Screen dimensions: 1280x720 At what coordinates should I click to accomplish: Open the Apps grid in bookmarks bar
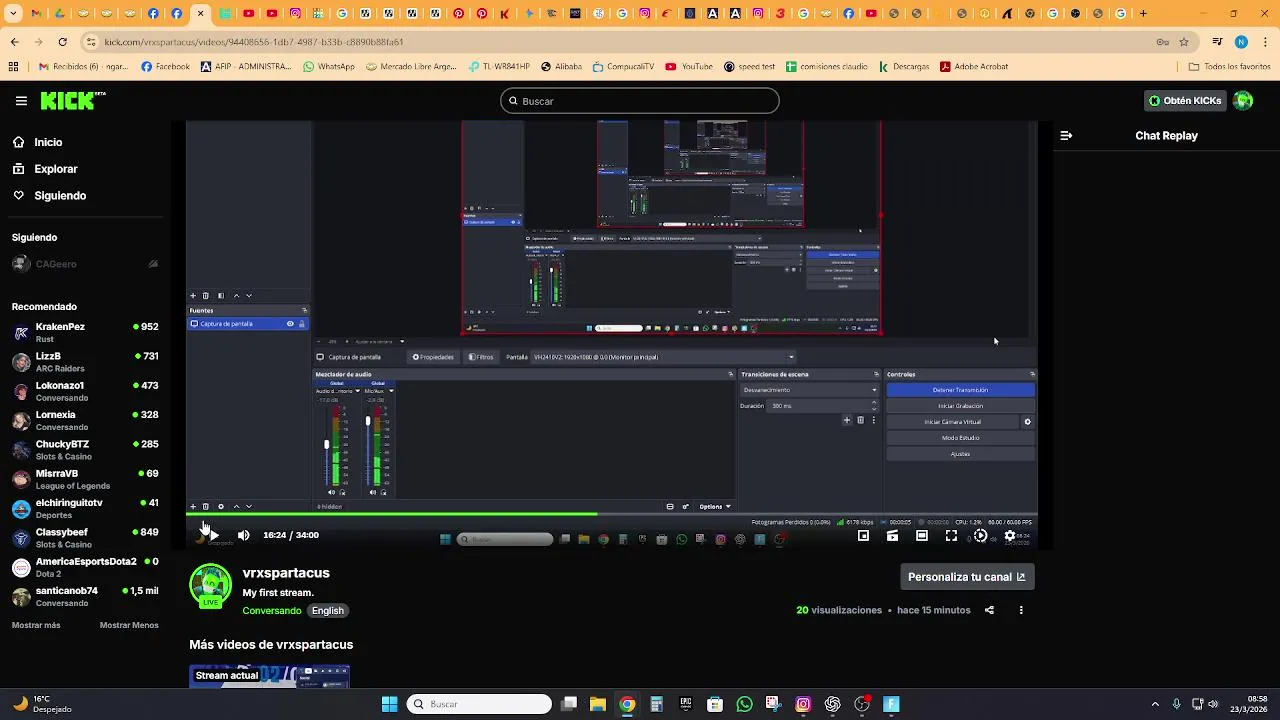pyautogui.click(x=13, y=67)
